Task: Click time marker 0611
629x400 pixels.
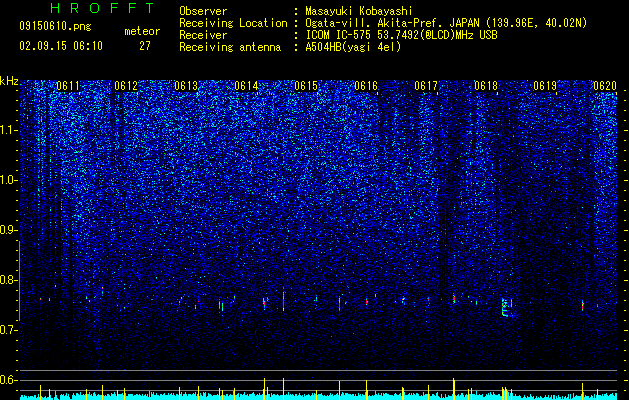Action: tap(68, 86)
